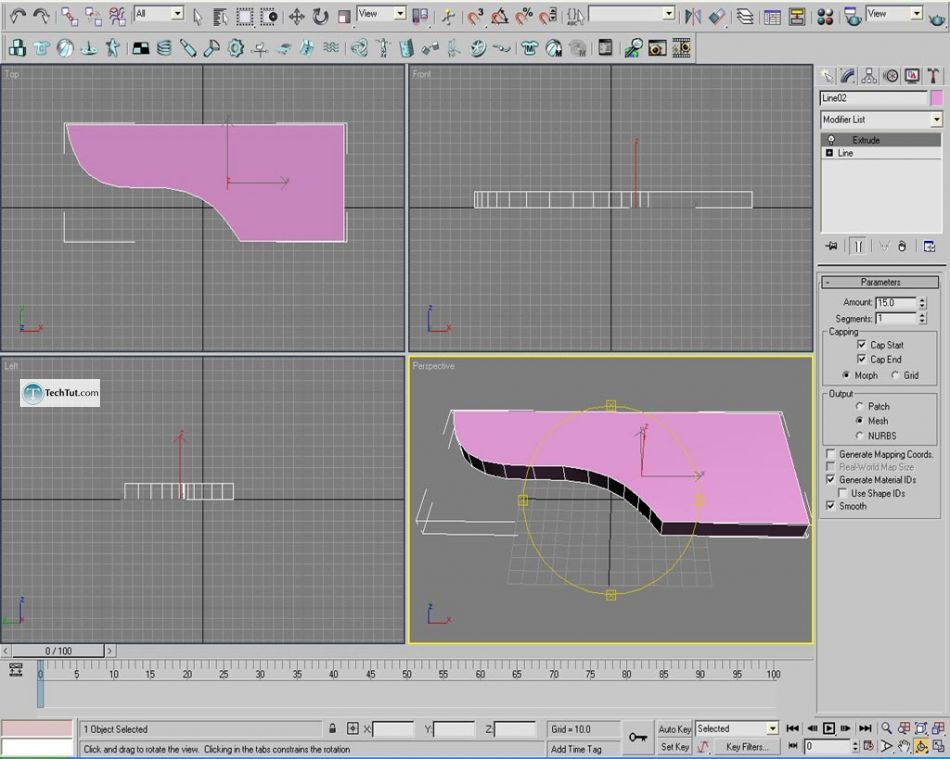Click Remove Modifier trash icon
The image size is (950, 759).
tap(902, 246)
